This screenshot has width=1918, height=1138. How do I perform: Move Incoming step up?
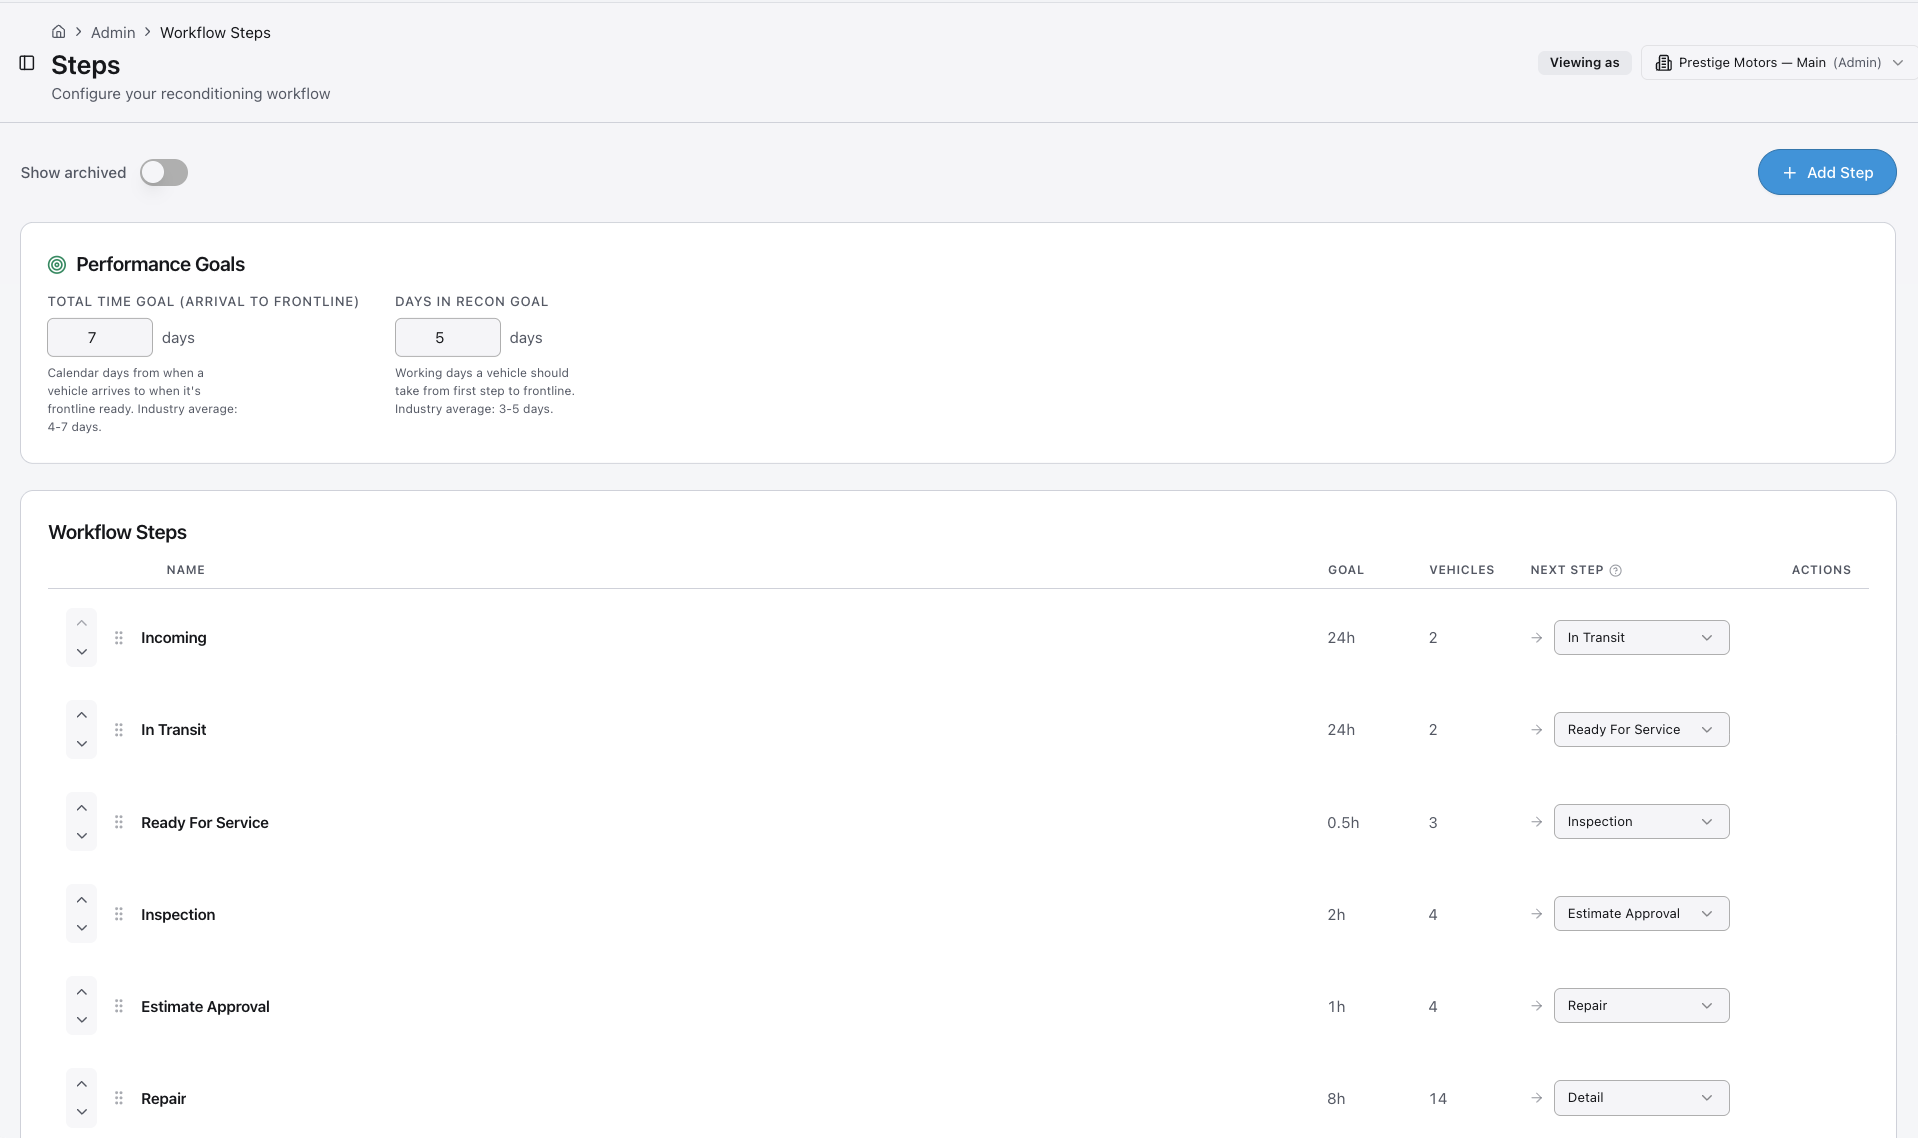tap(82, 623)
